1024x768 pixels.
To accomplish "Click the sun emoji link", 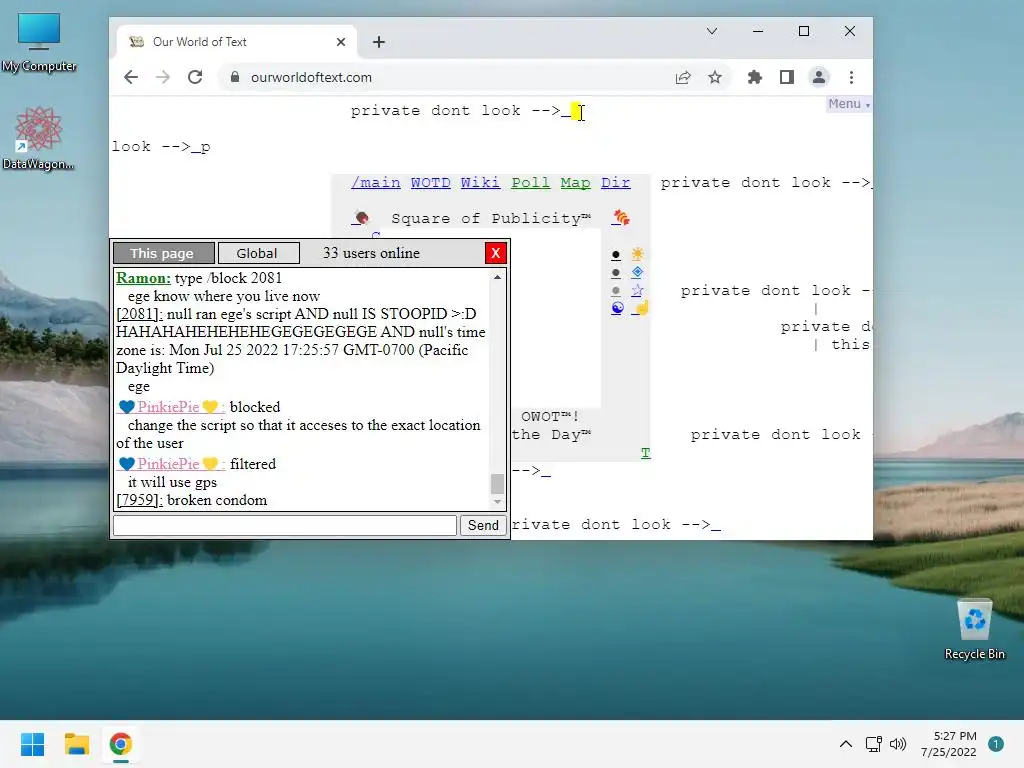I will [x=637, y=254].
